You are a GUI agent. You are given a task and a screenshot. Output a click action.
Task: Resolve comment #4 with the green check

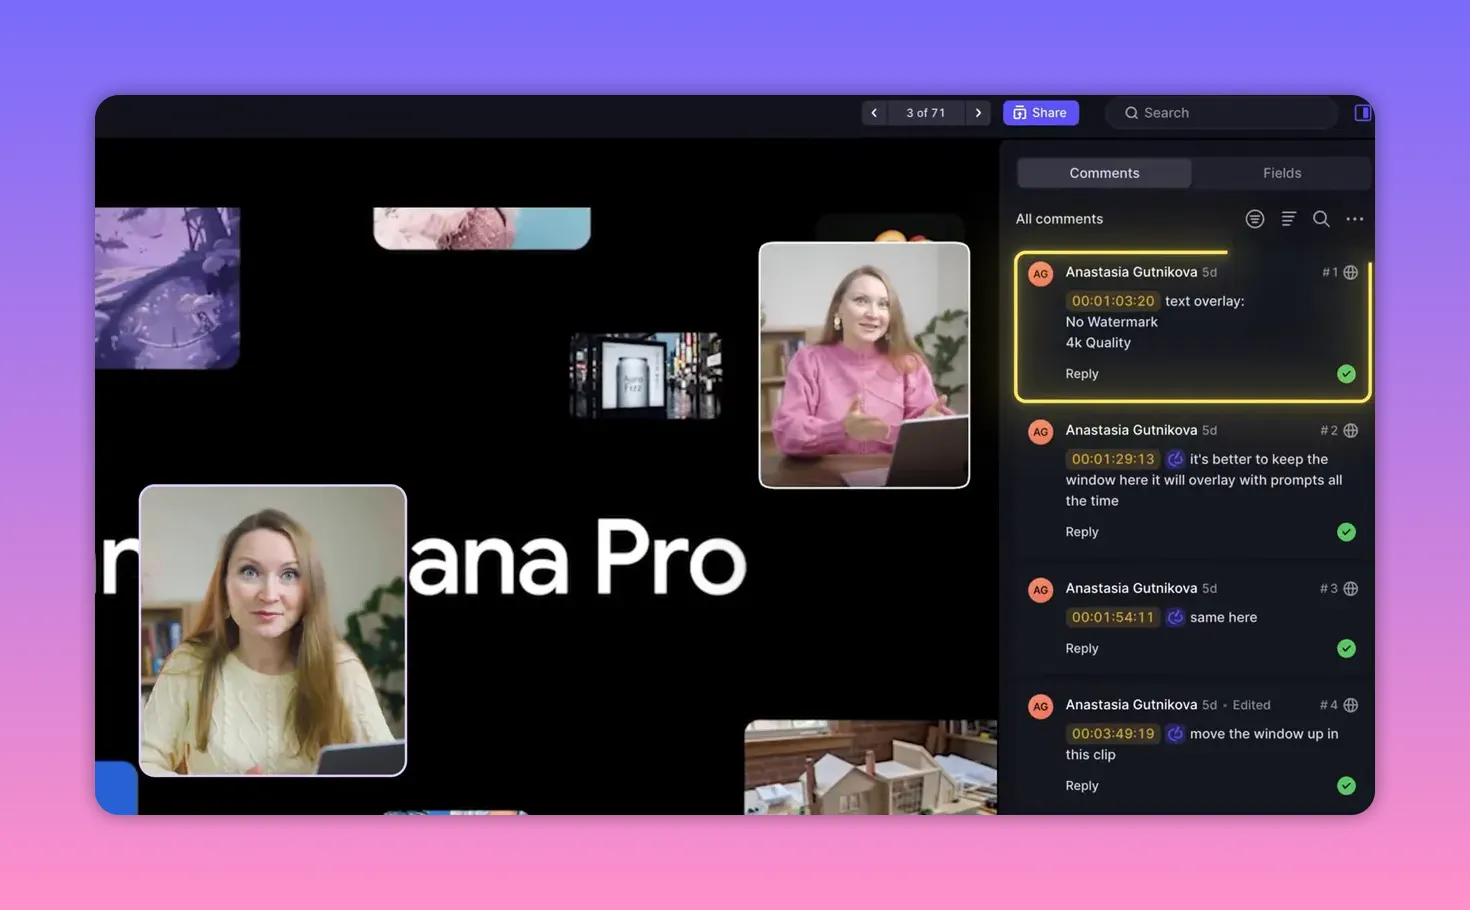[x=1345, y=785]
